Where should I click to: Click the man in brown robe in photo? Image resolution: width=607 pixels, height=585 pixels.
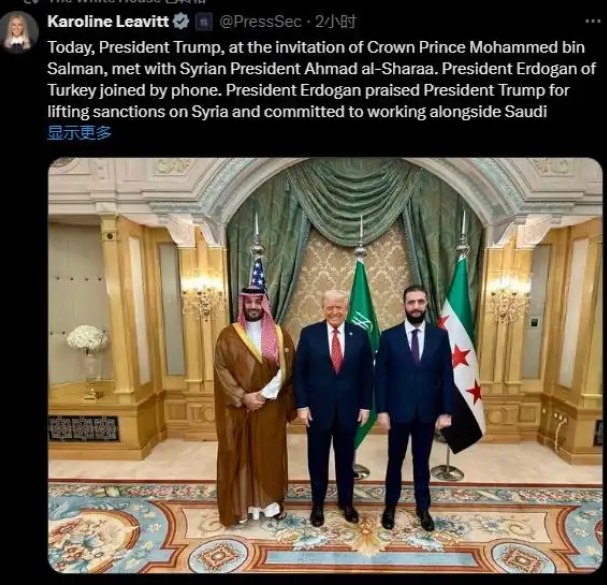point(254,407)
